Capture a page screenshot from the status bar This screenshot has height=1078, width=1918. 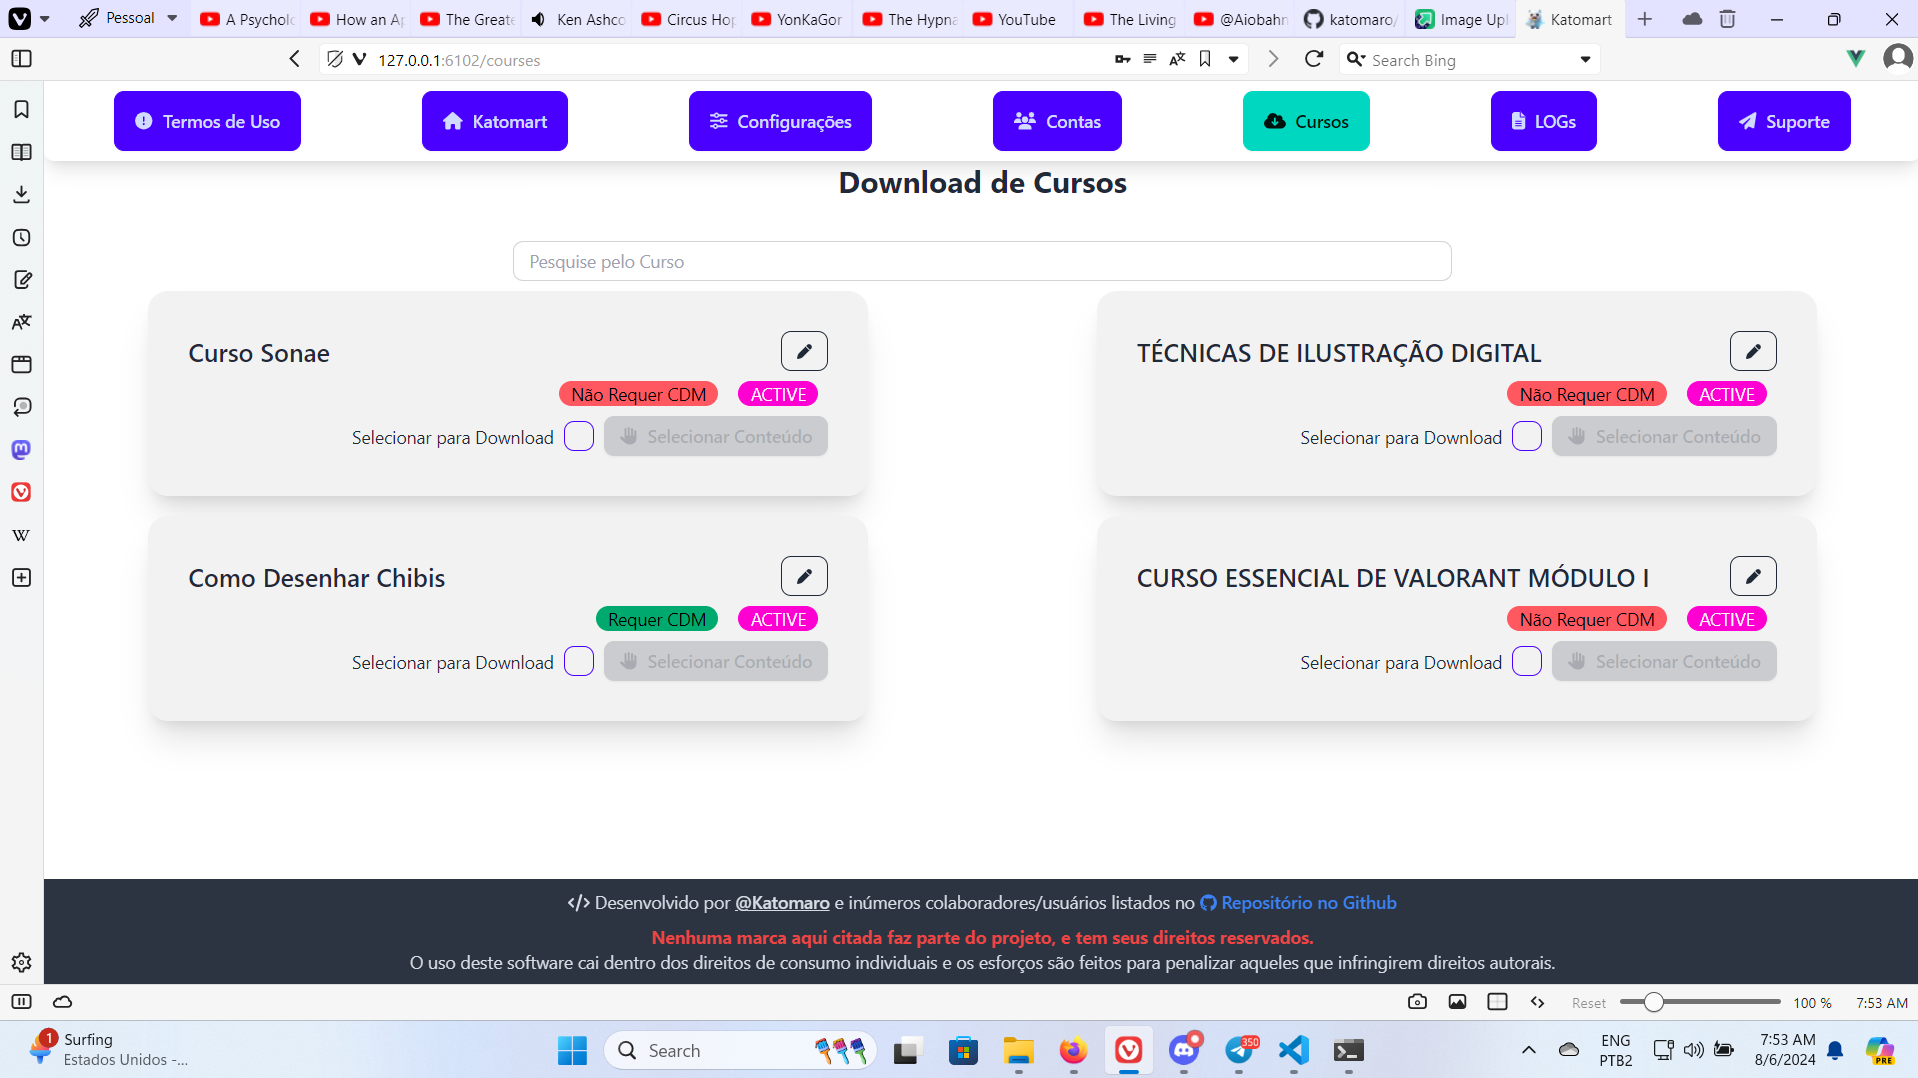point(1416,1002)
